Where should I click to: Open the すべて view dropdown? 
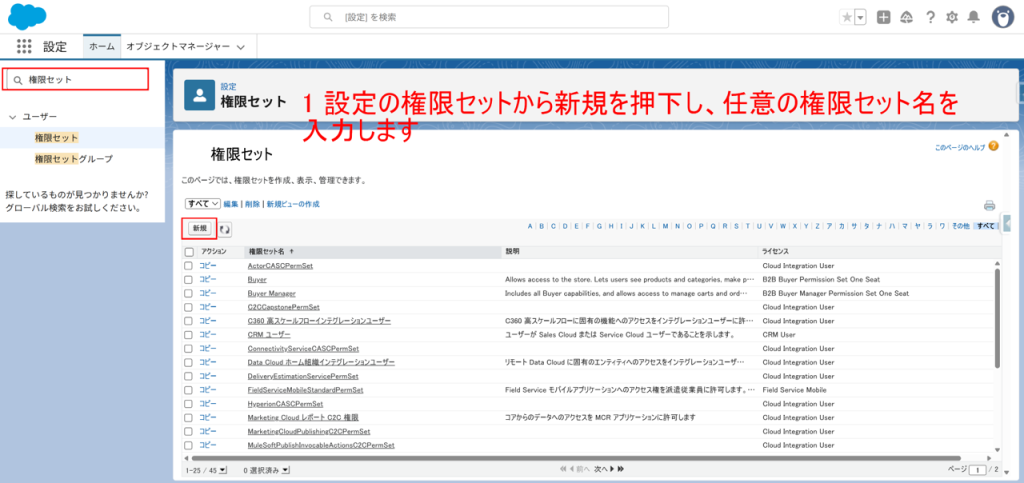pyautogui.click(x=202, y=203)
